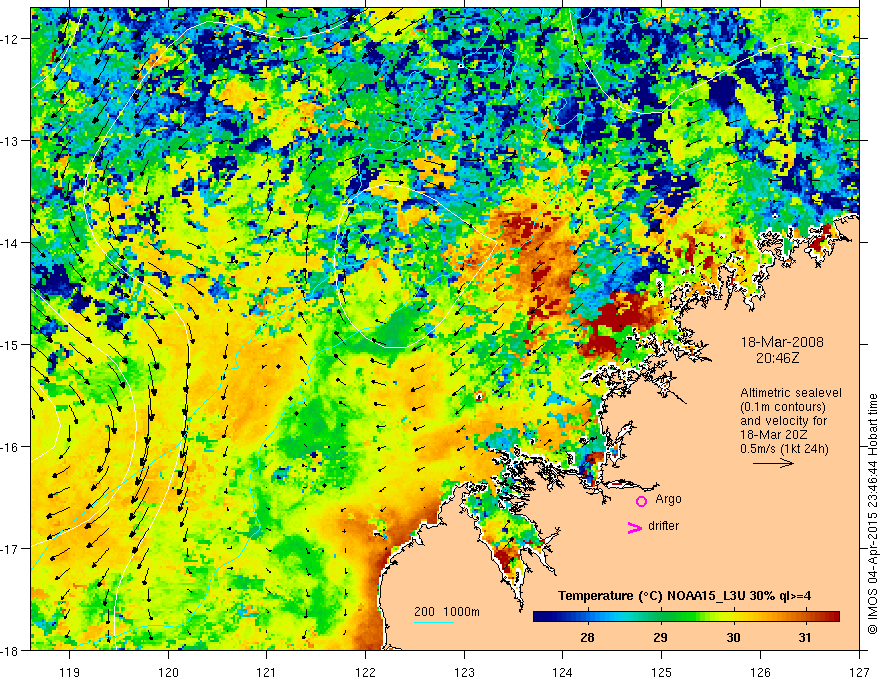Click the magenta Argo circle legend marker

(x=641, y=502)
